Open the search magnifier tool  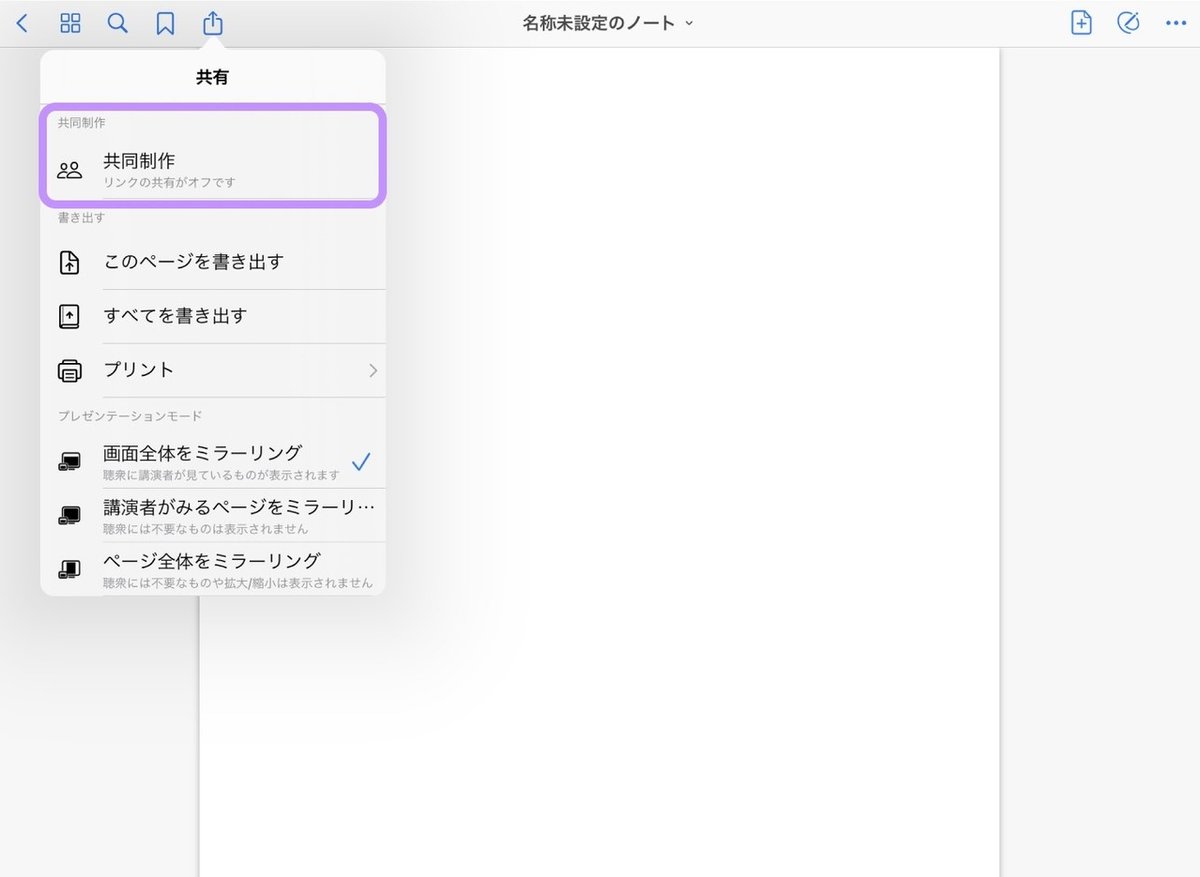click(x=118, y=23)
